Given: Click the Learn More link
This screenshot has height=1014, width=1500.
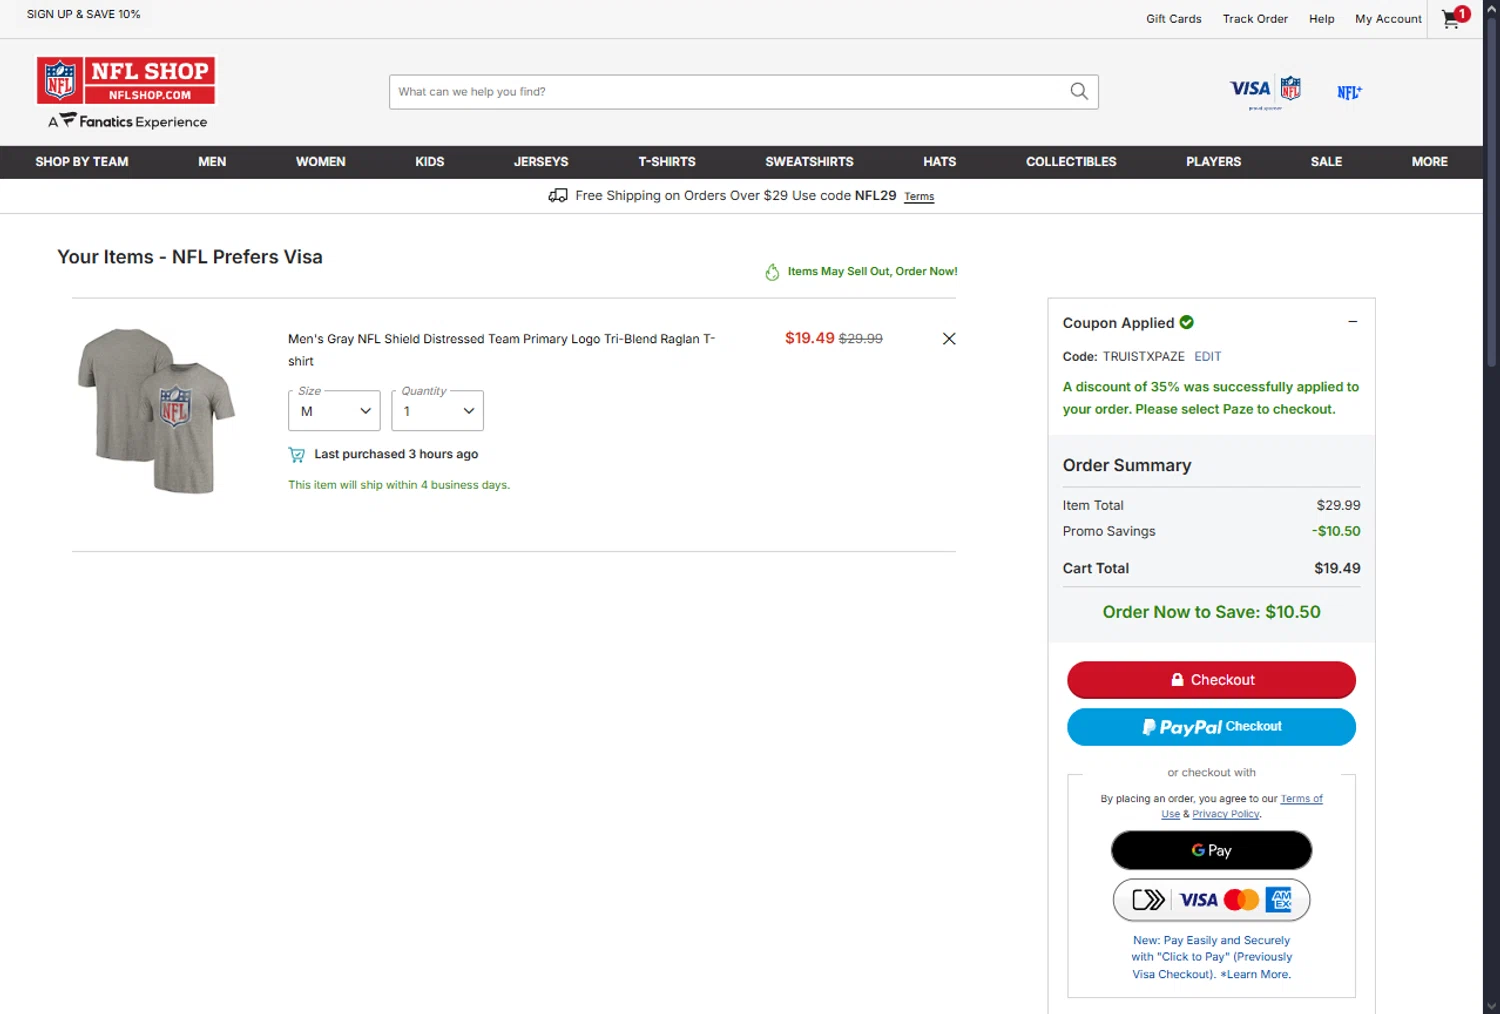Looking at the screenshot, I should (x=1258, y=975).
